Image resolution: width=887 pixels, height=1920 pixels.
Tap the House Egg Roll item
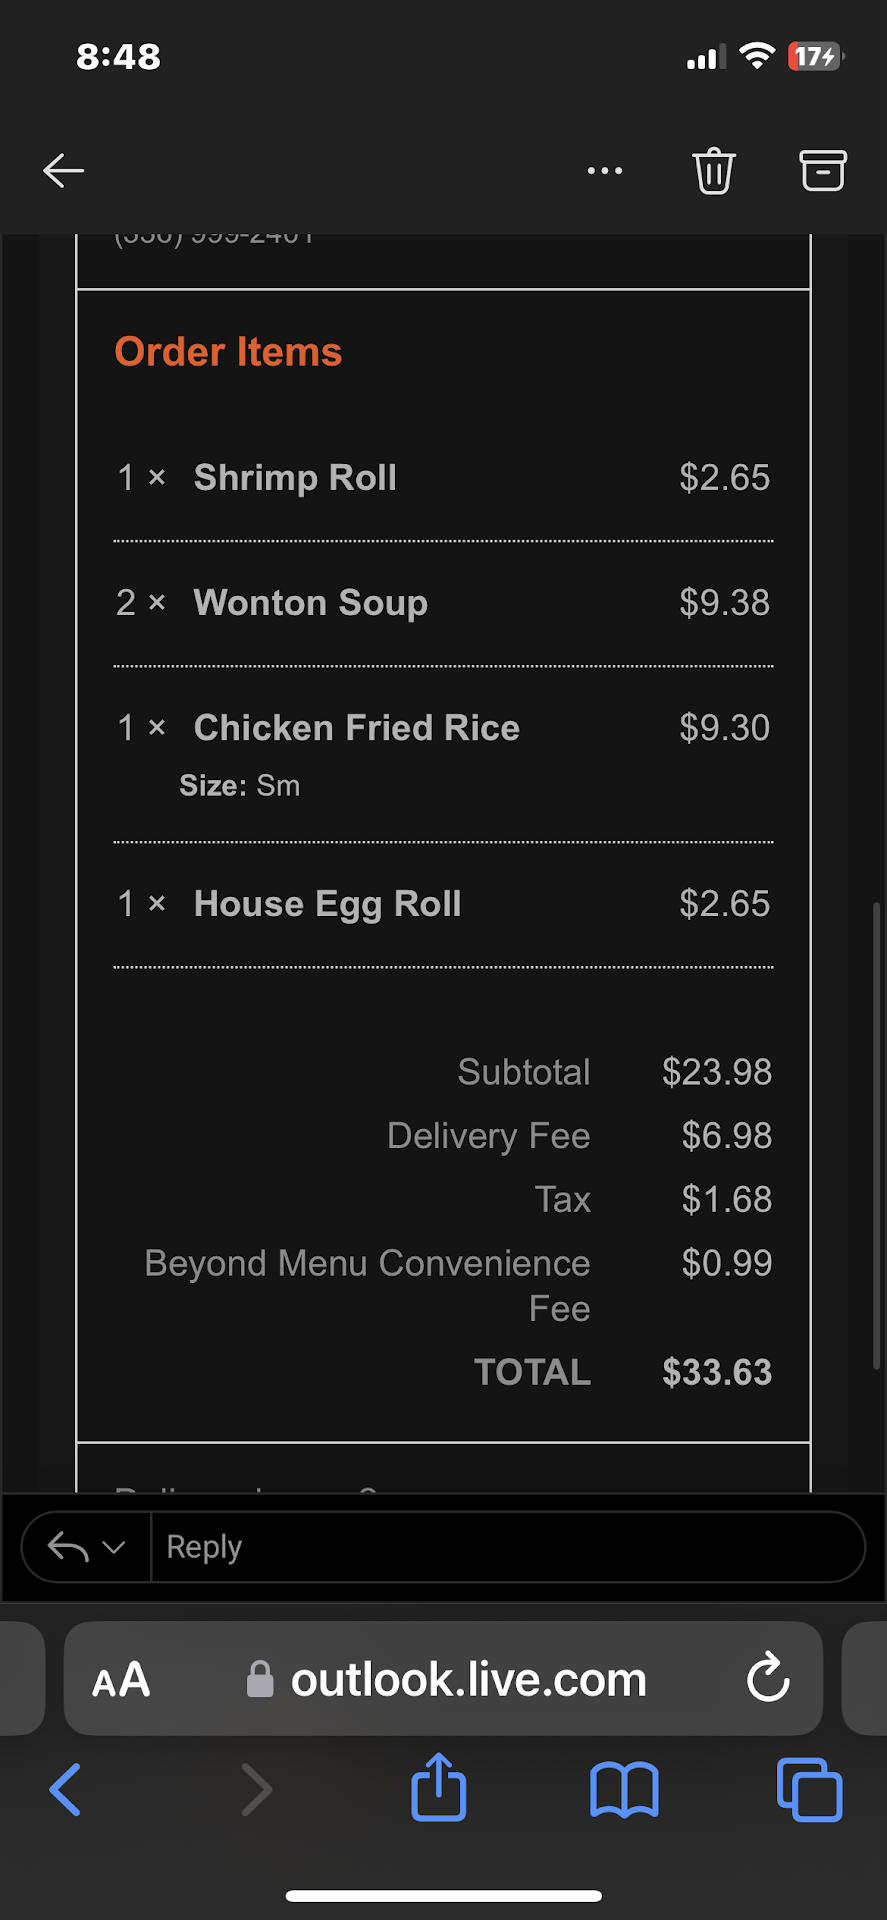click(327, 904)
